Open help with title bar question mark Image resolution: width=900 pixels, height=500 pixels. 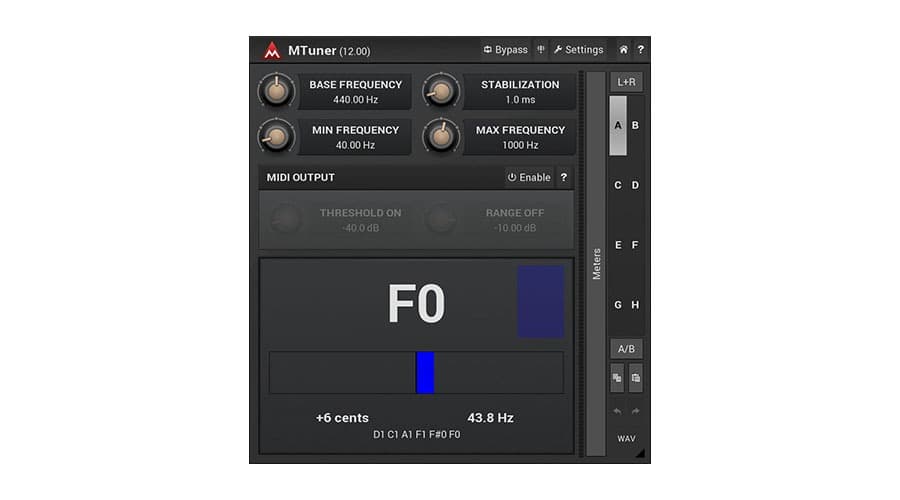[641, 50]
